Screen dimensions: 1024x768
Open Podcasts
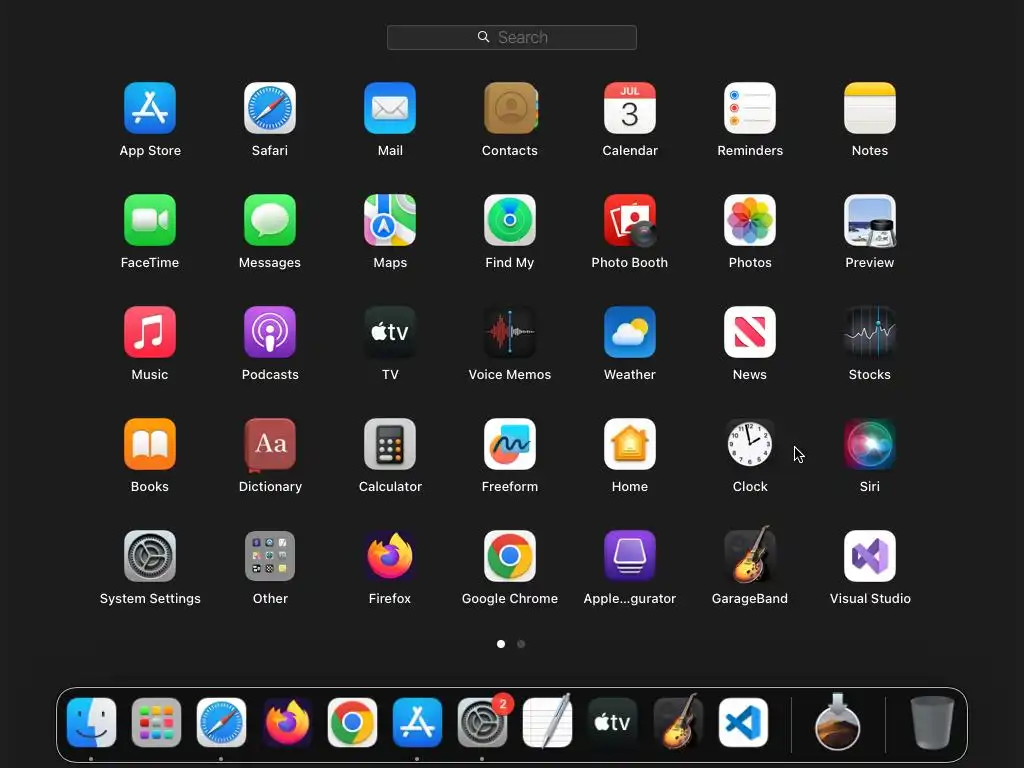[x=270, y=332]
